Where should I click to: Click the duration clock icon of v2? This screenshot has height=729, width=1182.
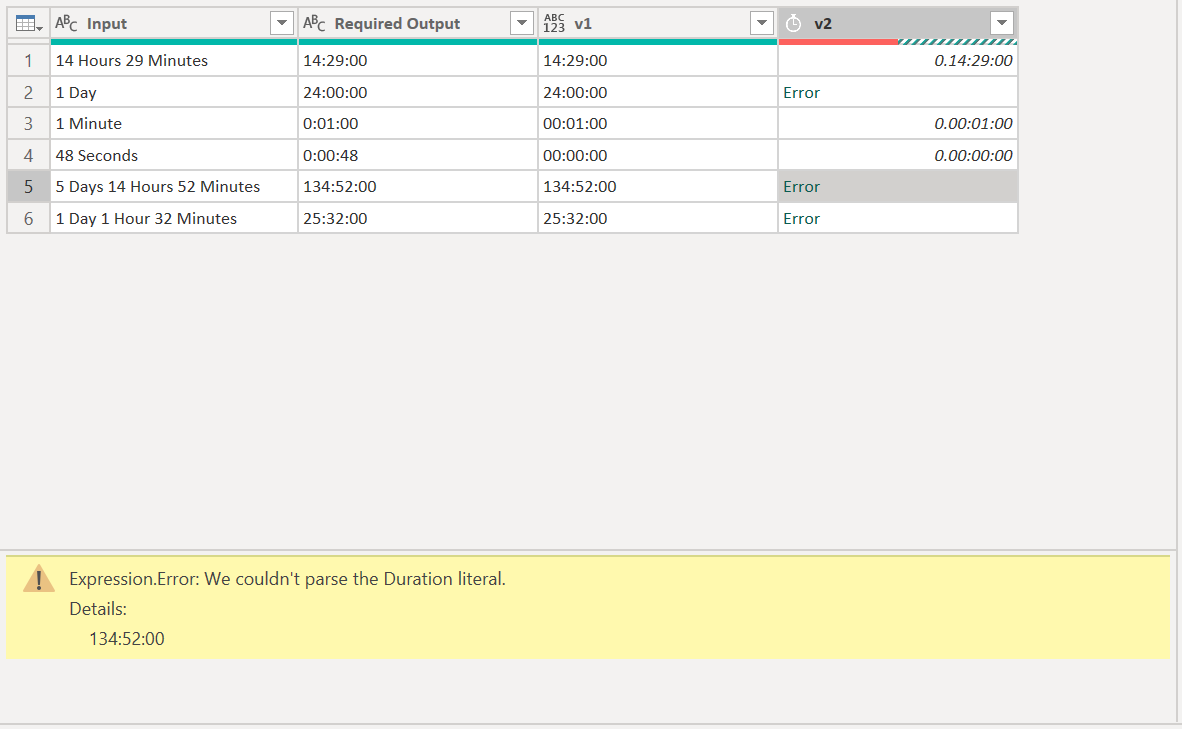click(x=793, y=24)
